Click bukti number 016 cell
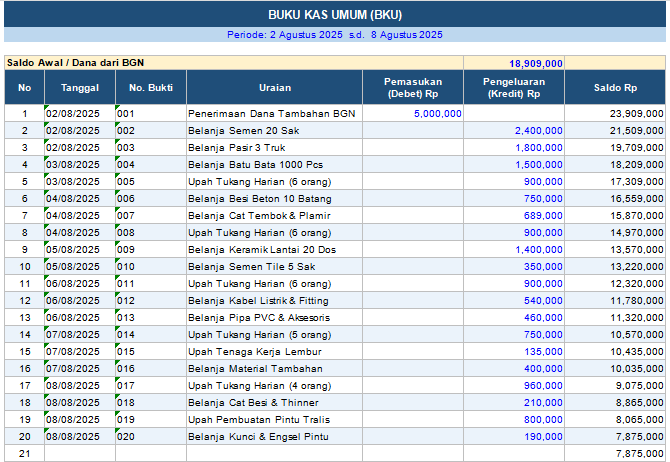This screenshot has height=462, width=670. [151, 368]
